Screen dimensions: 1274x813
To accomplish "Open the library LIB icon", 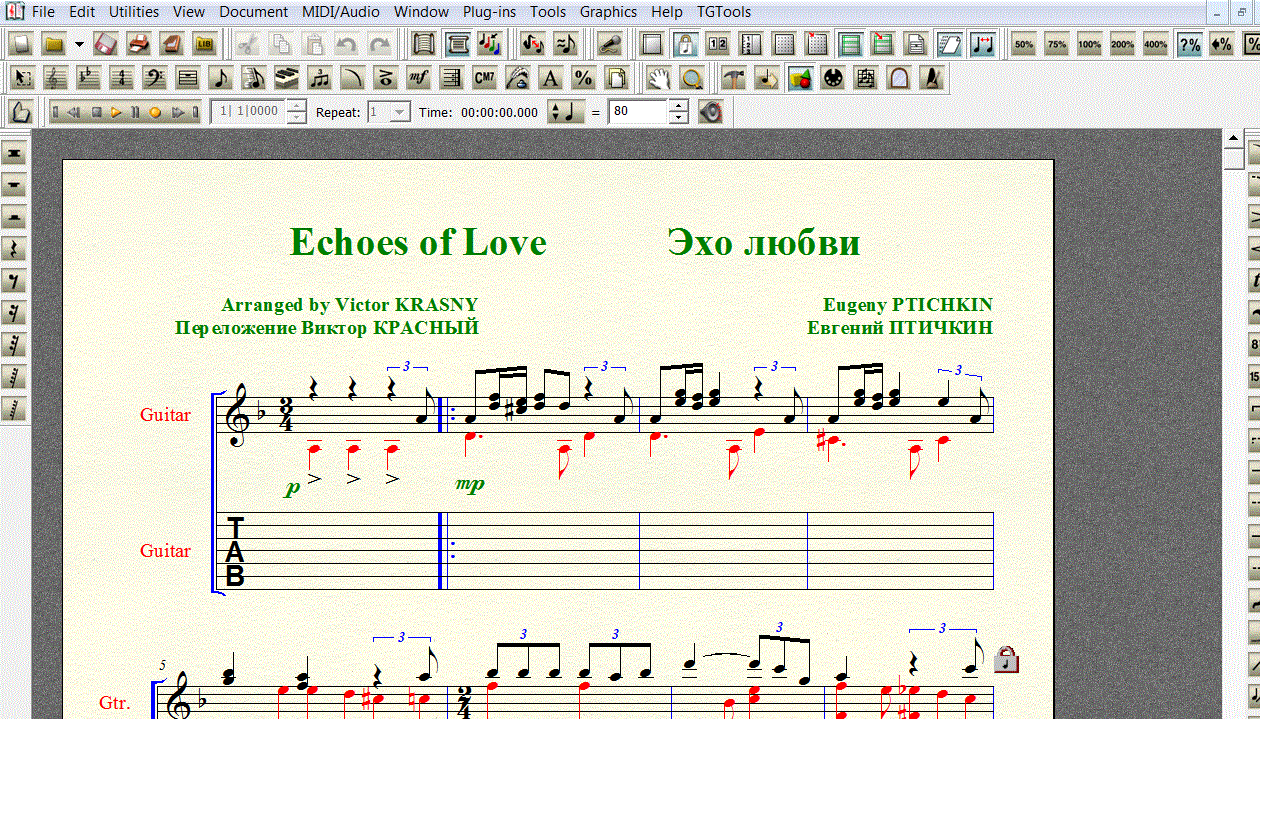I will (x=205, y=44).
